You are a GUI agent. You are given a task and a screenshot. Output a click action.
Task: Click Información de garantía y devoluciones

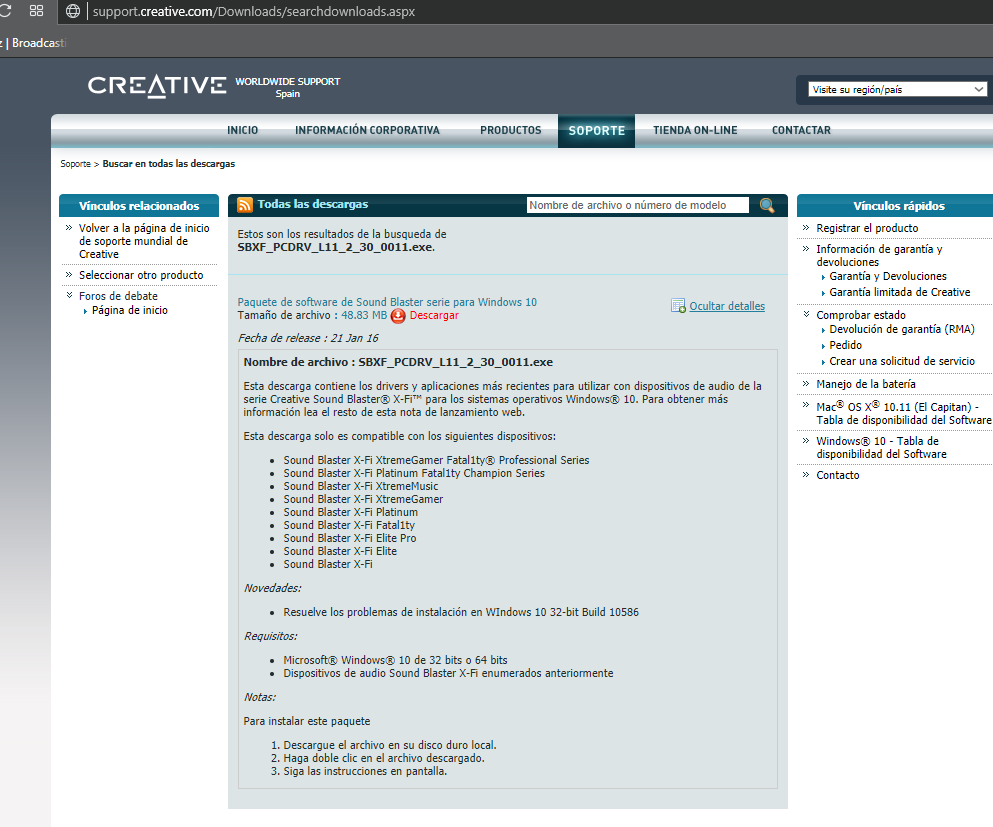(x=879, y=255)
